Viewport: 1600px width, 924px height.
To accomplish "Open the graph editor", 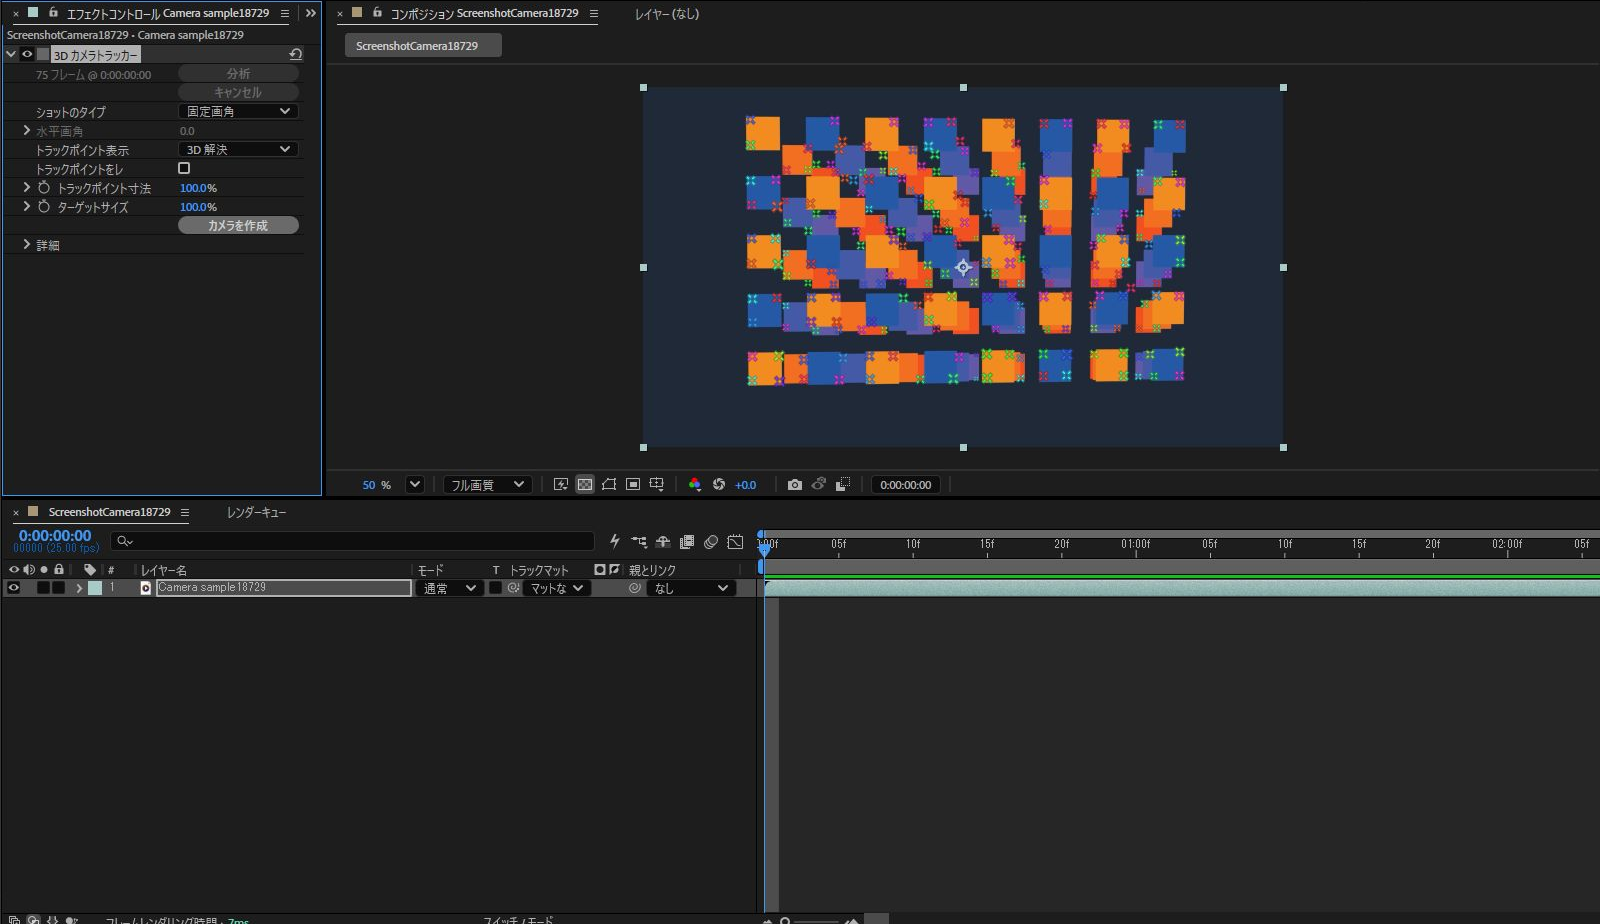I will coord(735,542).
